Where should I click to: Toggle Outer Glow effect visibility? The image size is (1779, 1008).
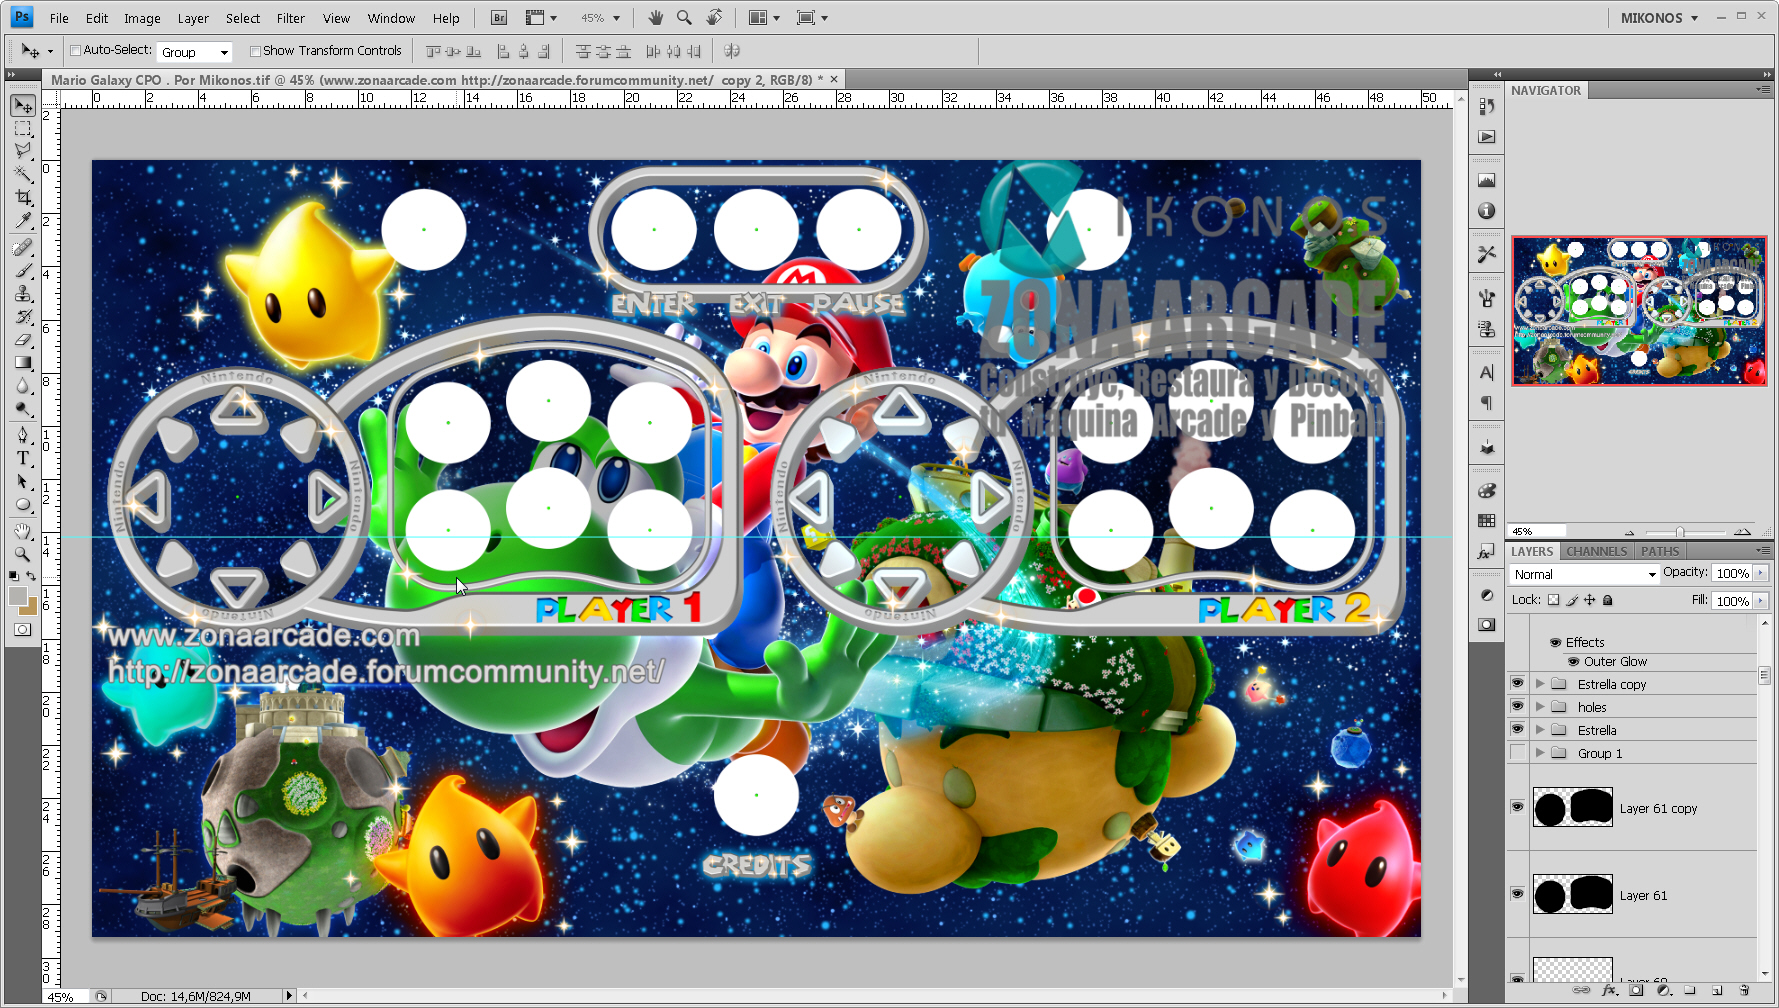click(1573, 661)
